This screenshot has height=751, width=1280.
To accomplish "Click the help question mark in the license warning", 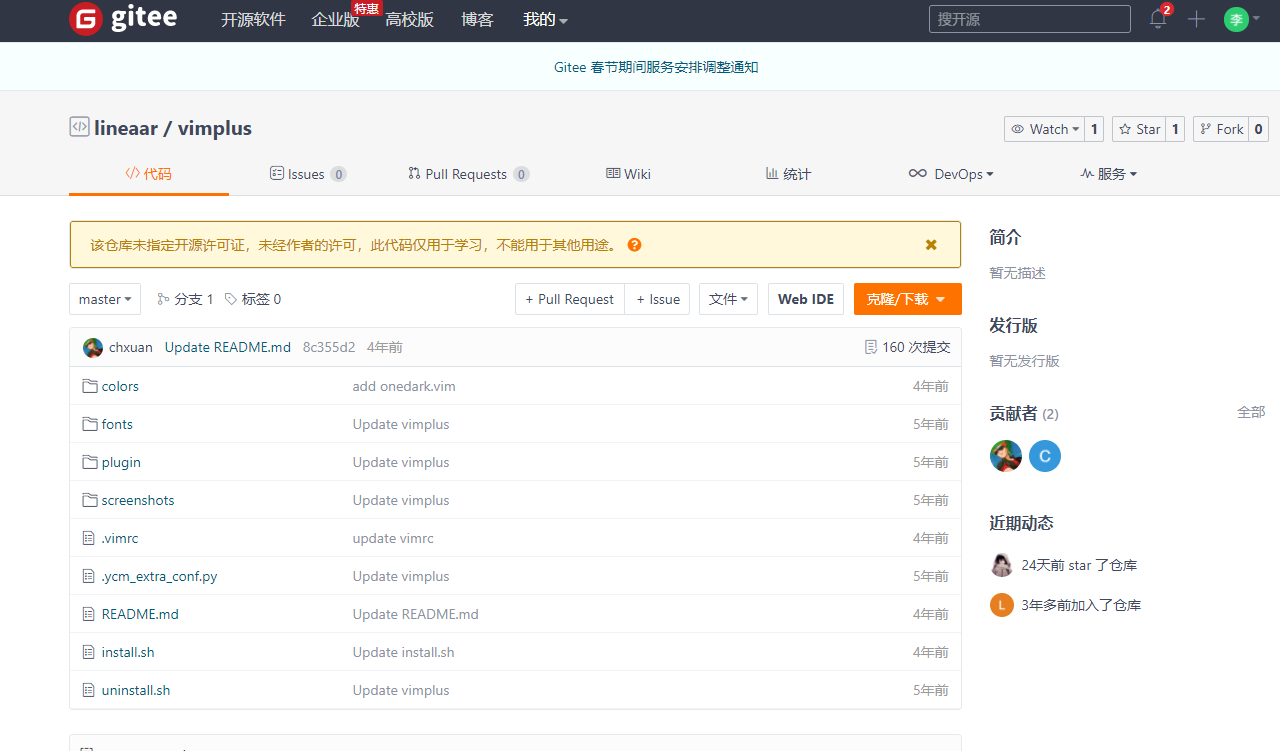I will click(x=634, y=244).
